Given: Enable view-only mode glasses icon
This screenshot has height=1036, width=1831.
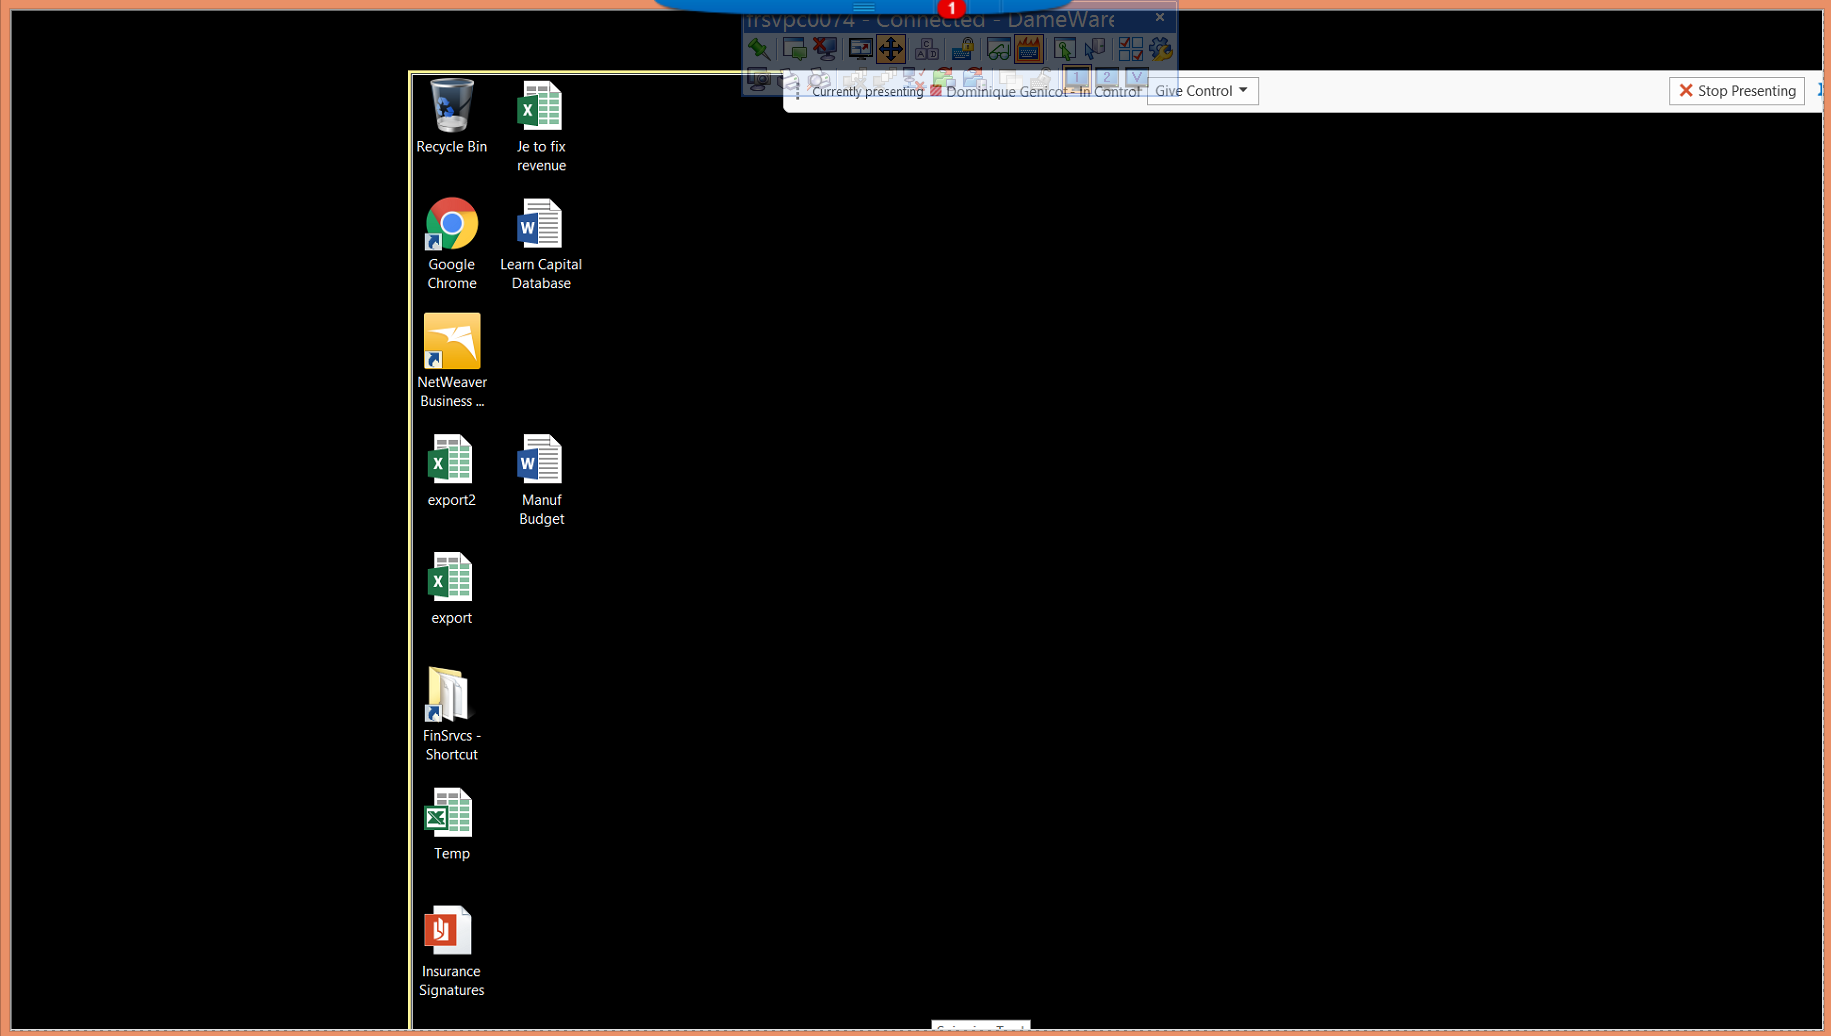Looking at the screenshot, I should coord(999,48).
